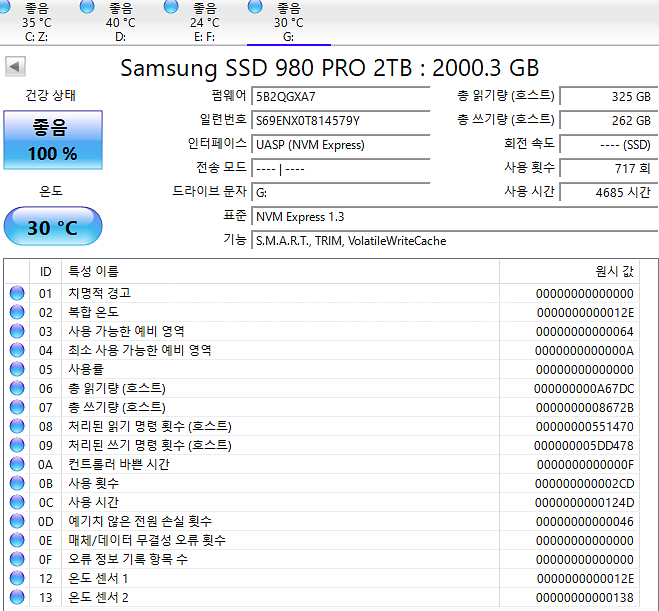Click the ID column header
The width and height of the screenshot is (659, 611).
[x=45, y=271]
